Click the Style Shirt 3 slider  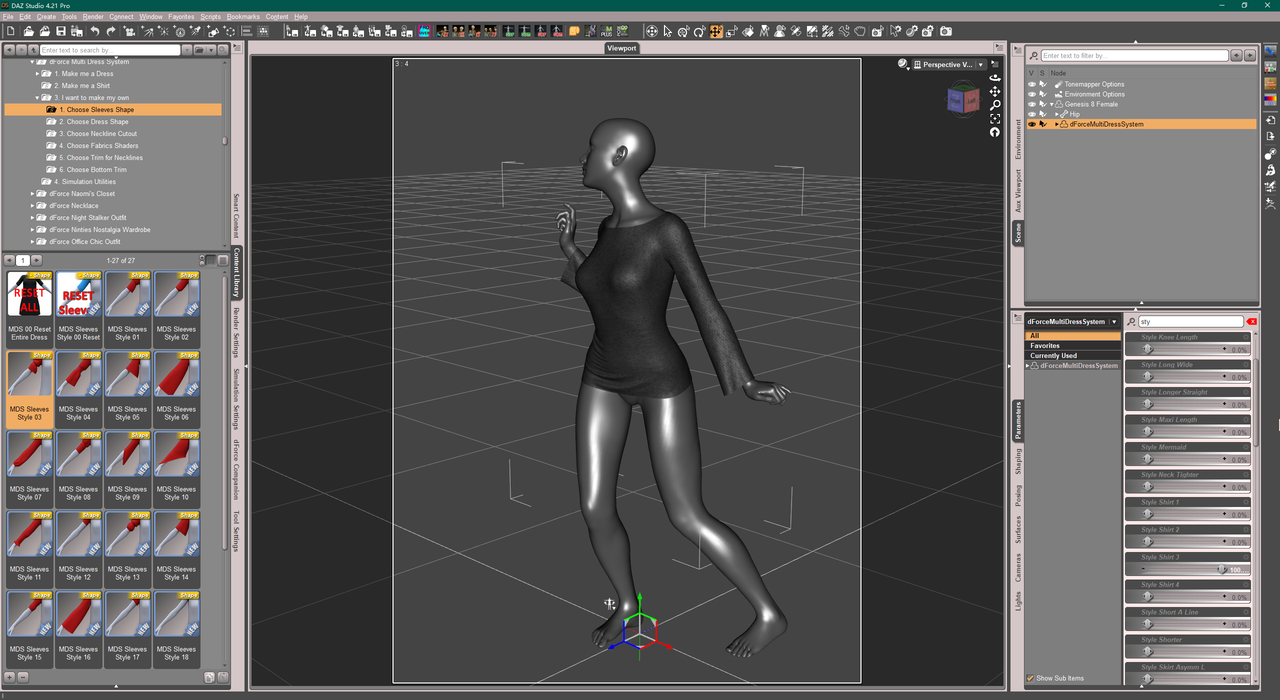(x=1188, y=569)
